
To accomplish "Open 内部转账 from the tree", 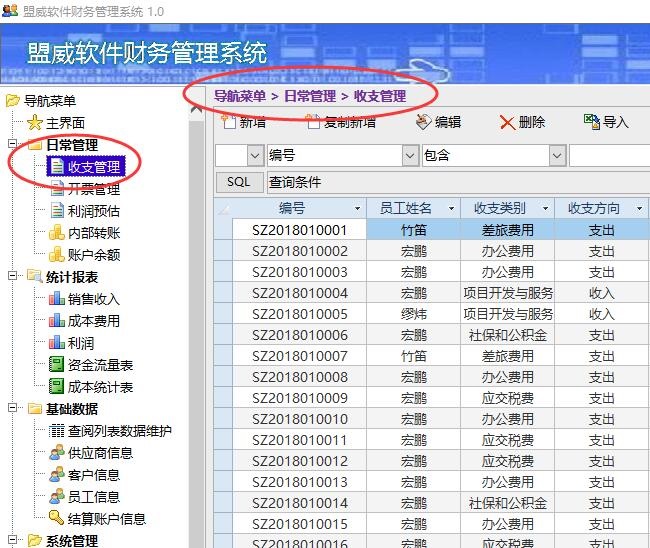I will 94,233.
